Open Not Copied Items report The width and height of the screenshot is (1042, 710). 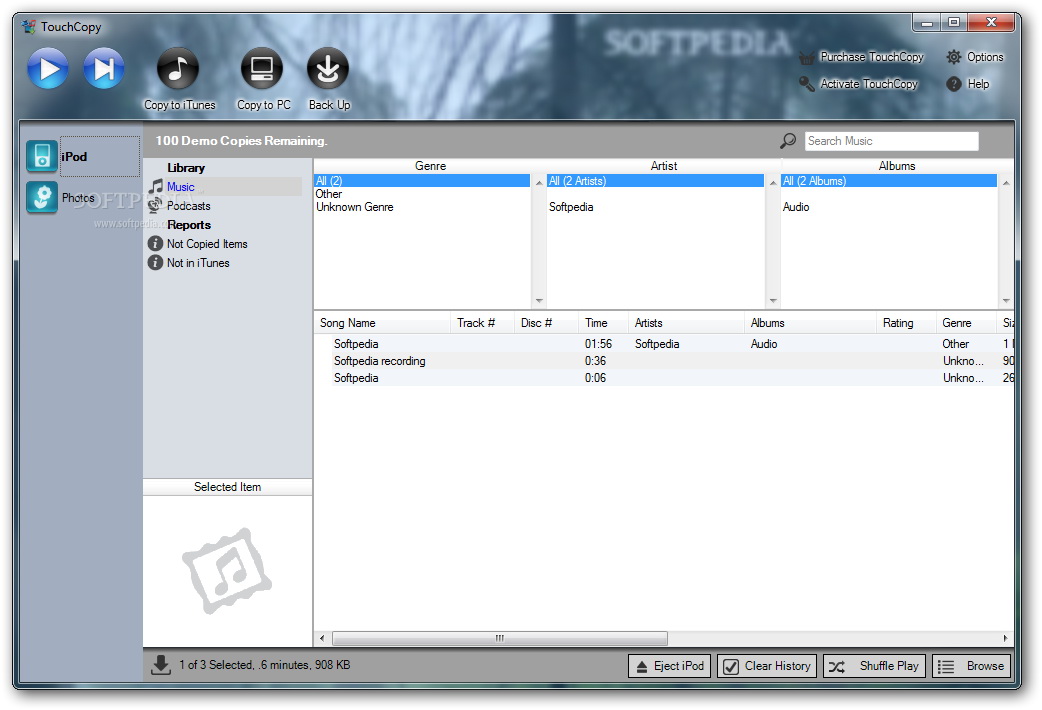(207, 244)
